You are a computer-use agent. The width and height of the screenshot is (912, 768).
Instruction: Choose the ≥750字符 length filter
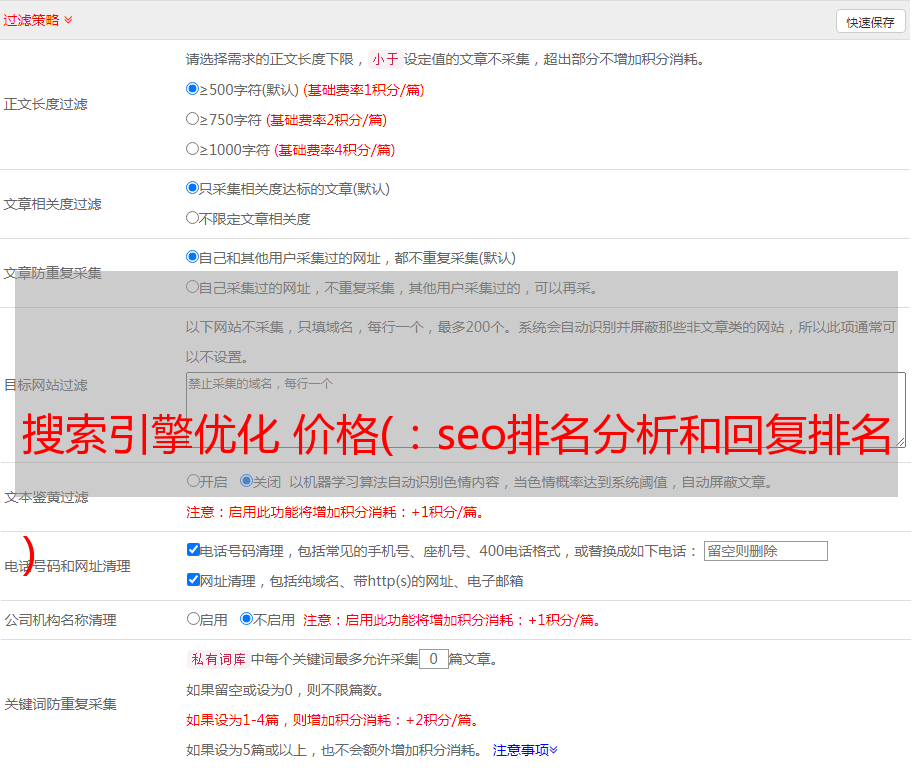point(193,119)
